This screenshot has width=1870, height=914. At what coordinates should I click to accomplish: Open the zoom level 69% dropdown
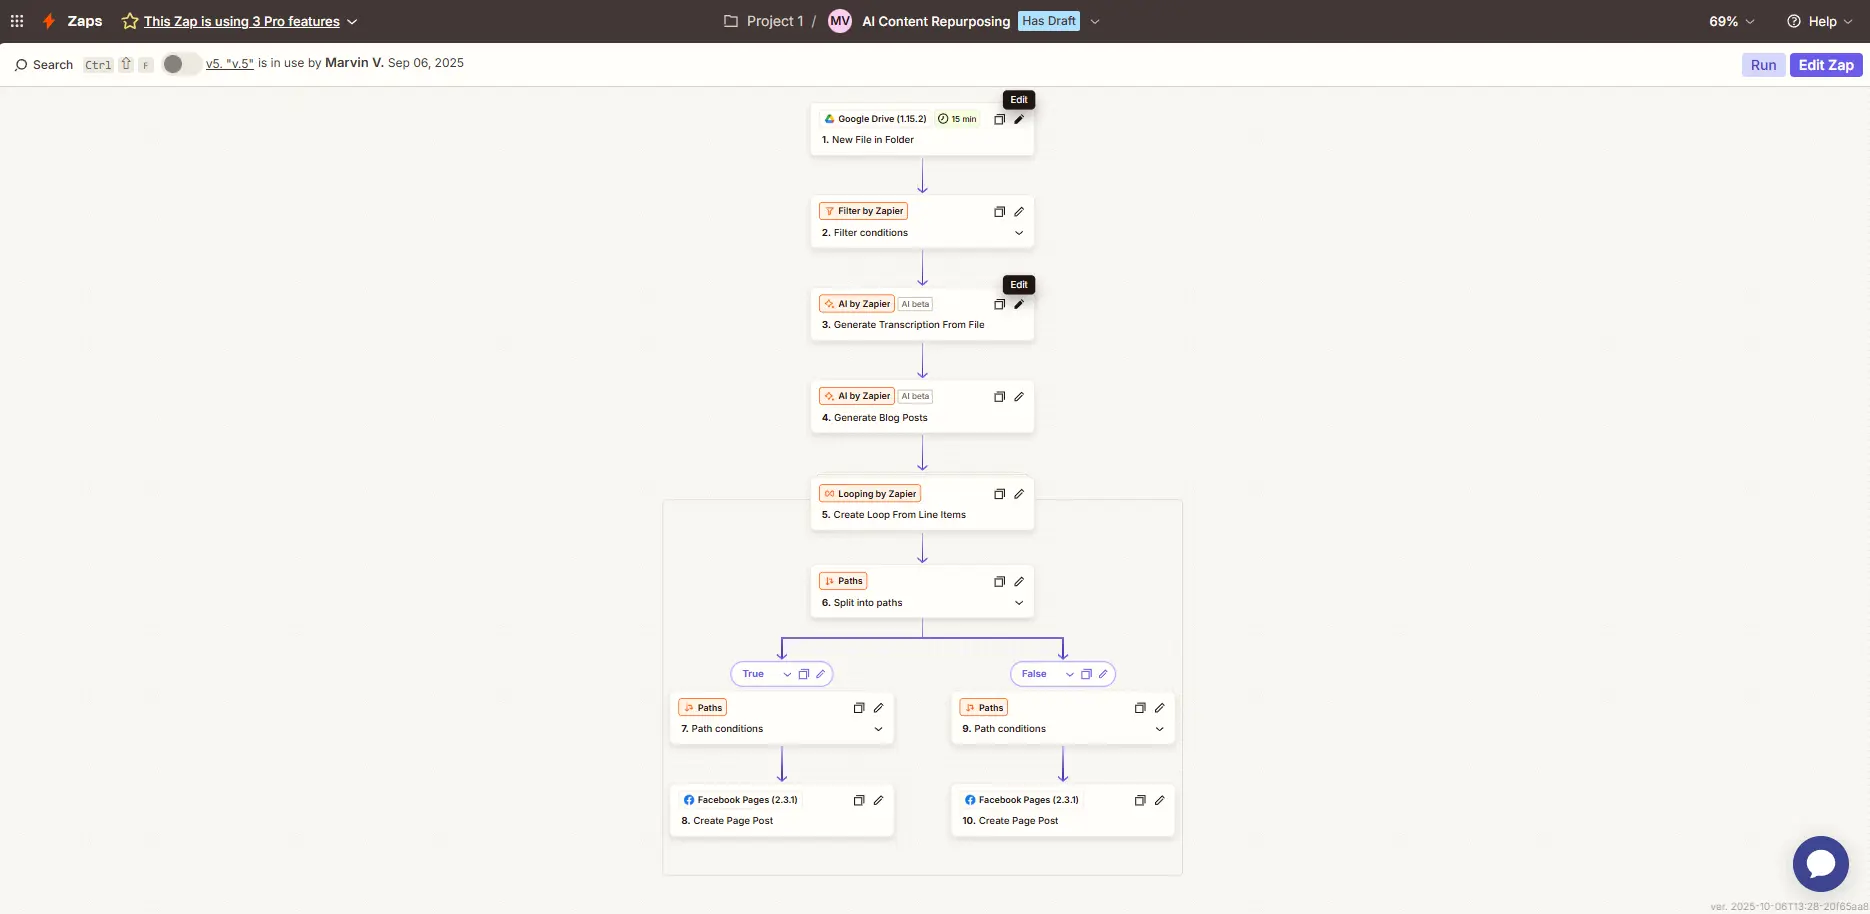click(x=1731, y=21)
